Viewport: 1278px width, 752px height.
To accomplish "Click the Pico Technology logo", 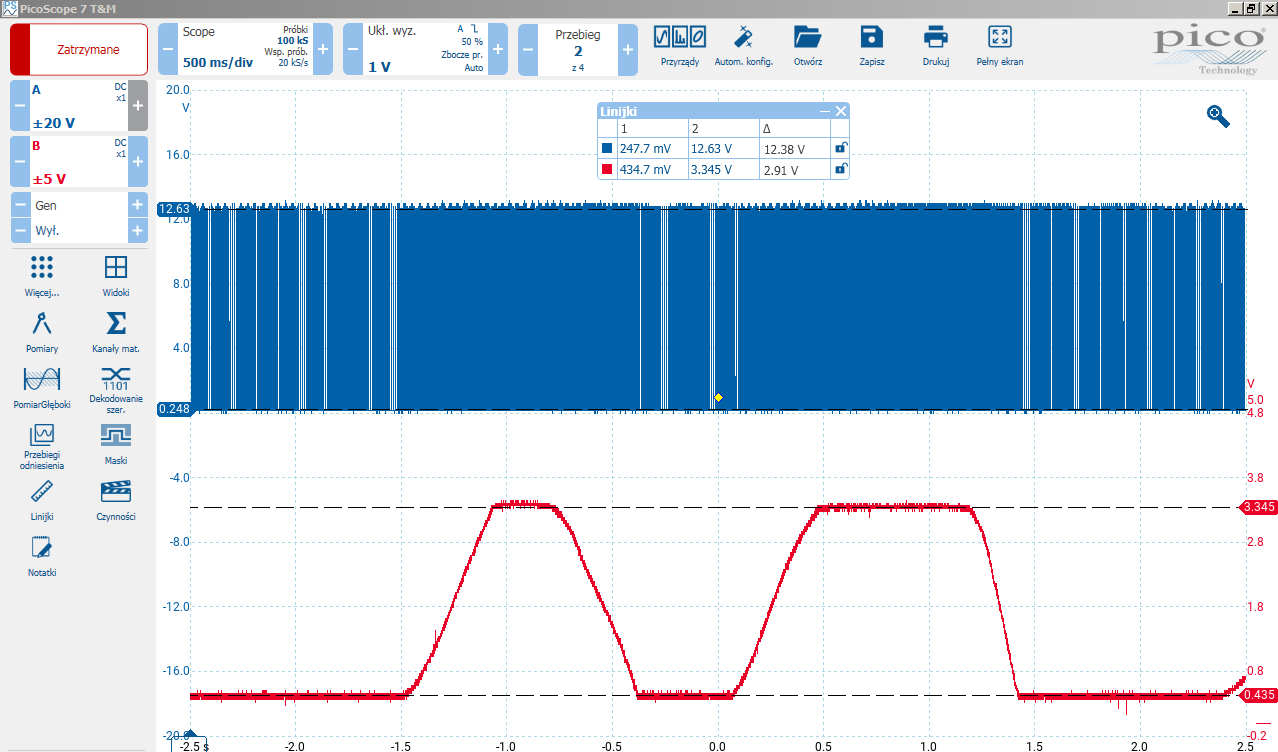I will 1208,50.
